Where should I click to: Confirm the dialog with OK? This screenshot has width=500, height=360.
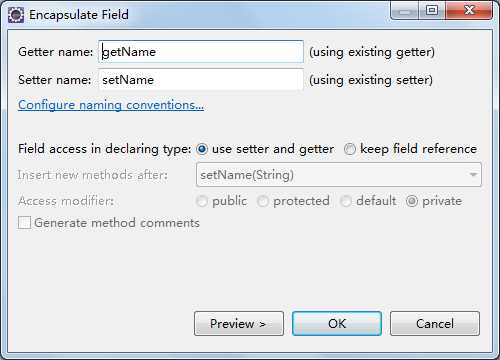337,324
